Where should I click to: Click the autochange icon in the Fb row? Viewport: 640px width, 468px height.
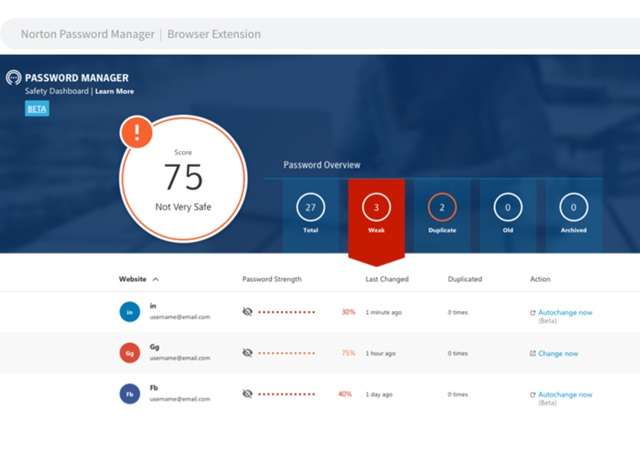coord(533,395)
